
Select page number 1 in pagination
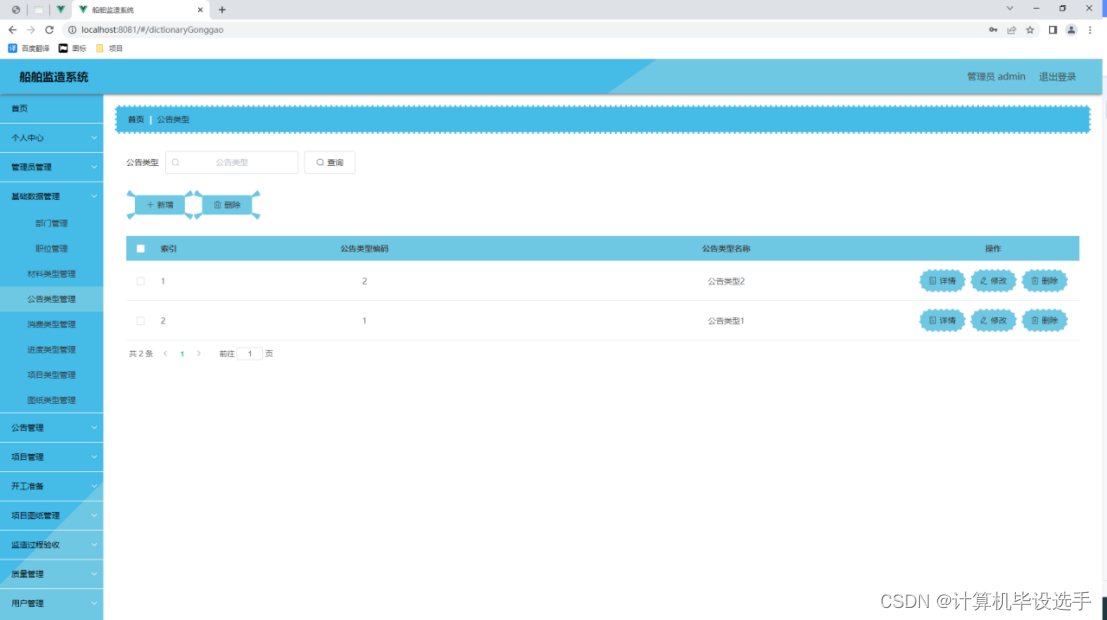[182, 354]
